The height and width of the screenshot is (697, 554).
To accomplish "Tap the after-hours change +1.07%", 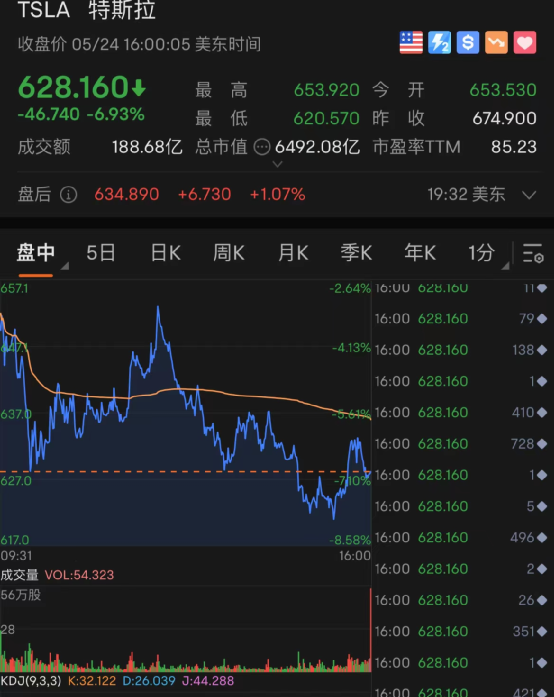I will 277,194.
